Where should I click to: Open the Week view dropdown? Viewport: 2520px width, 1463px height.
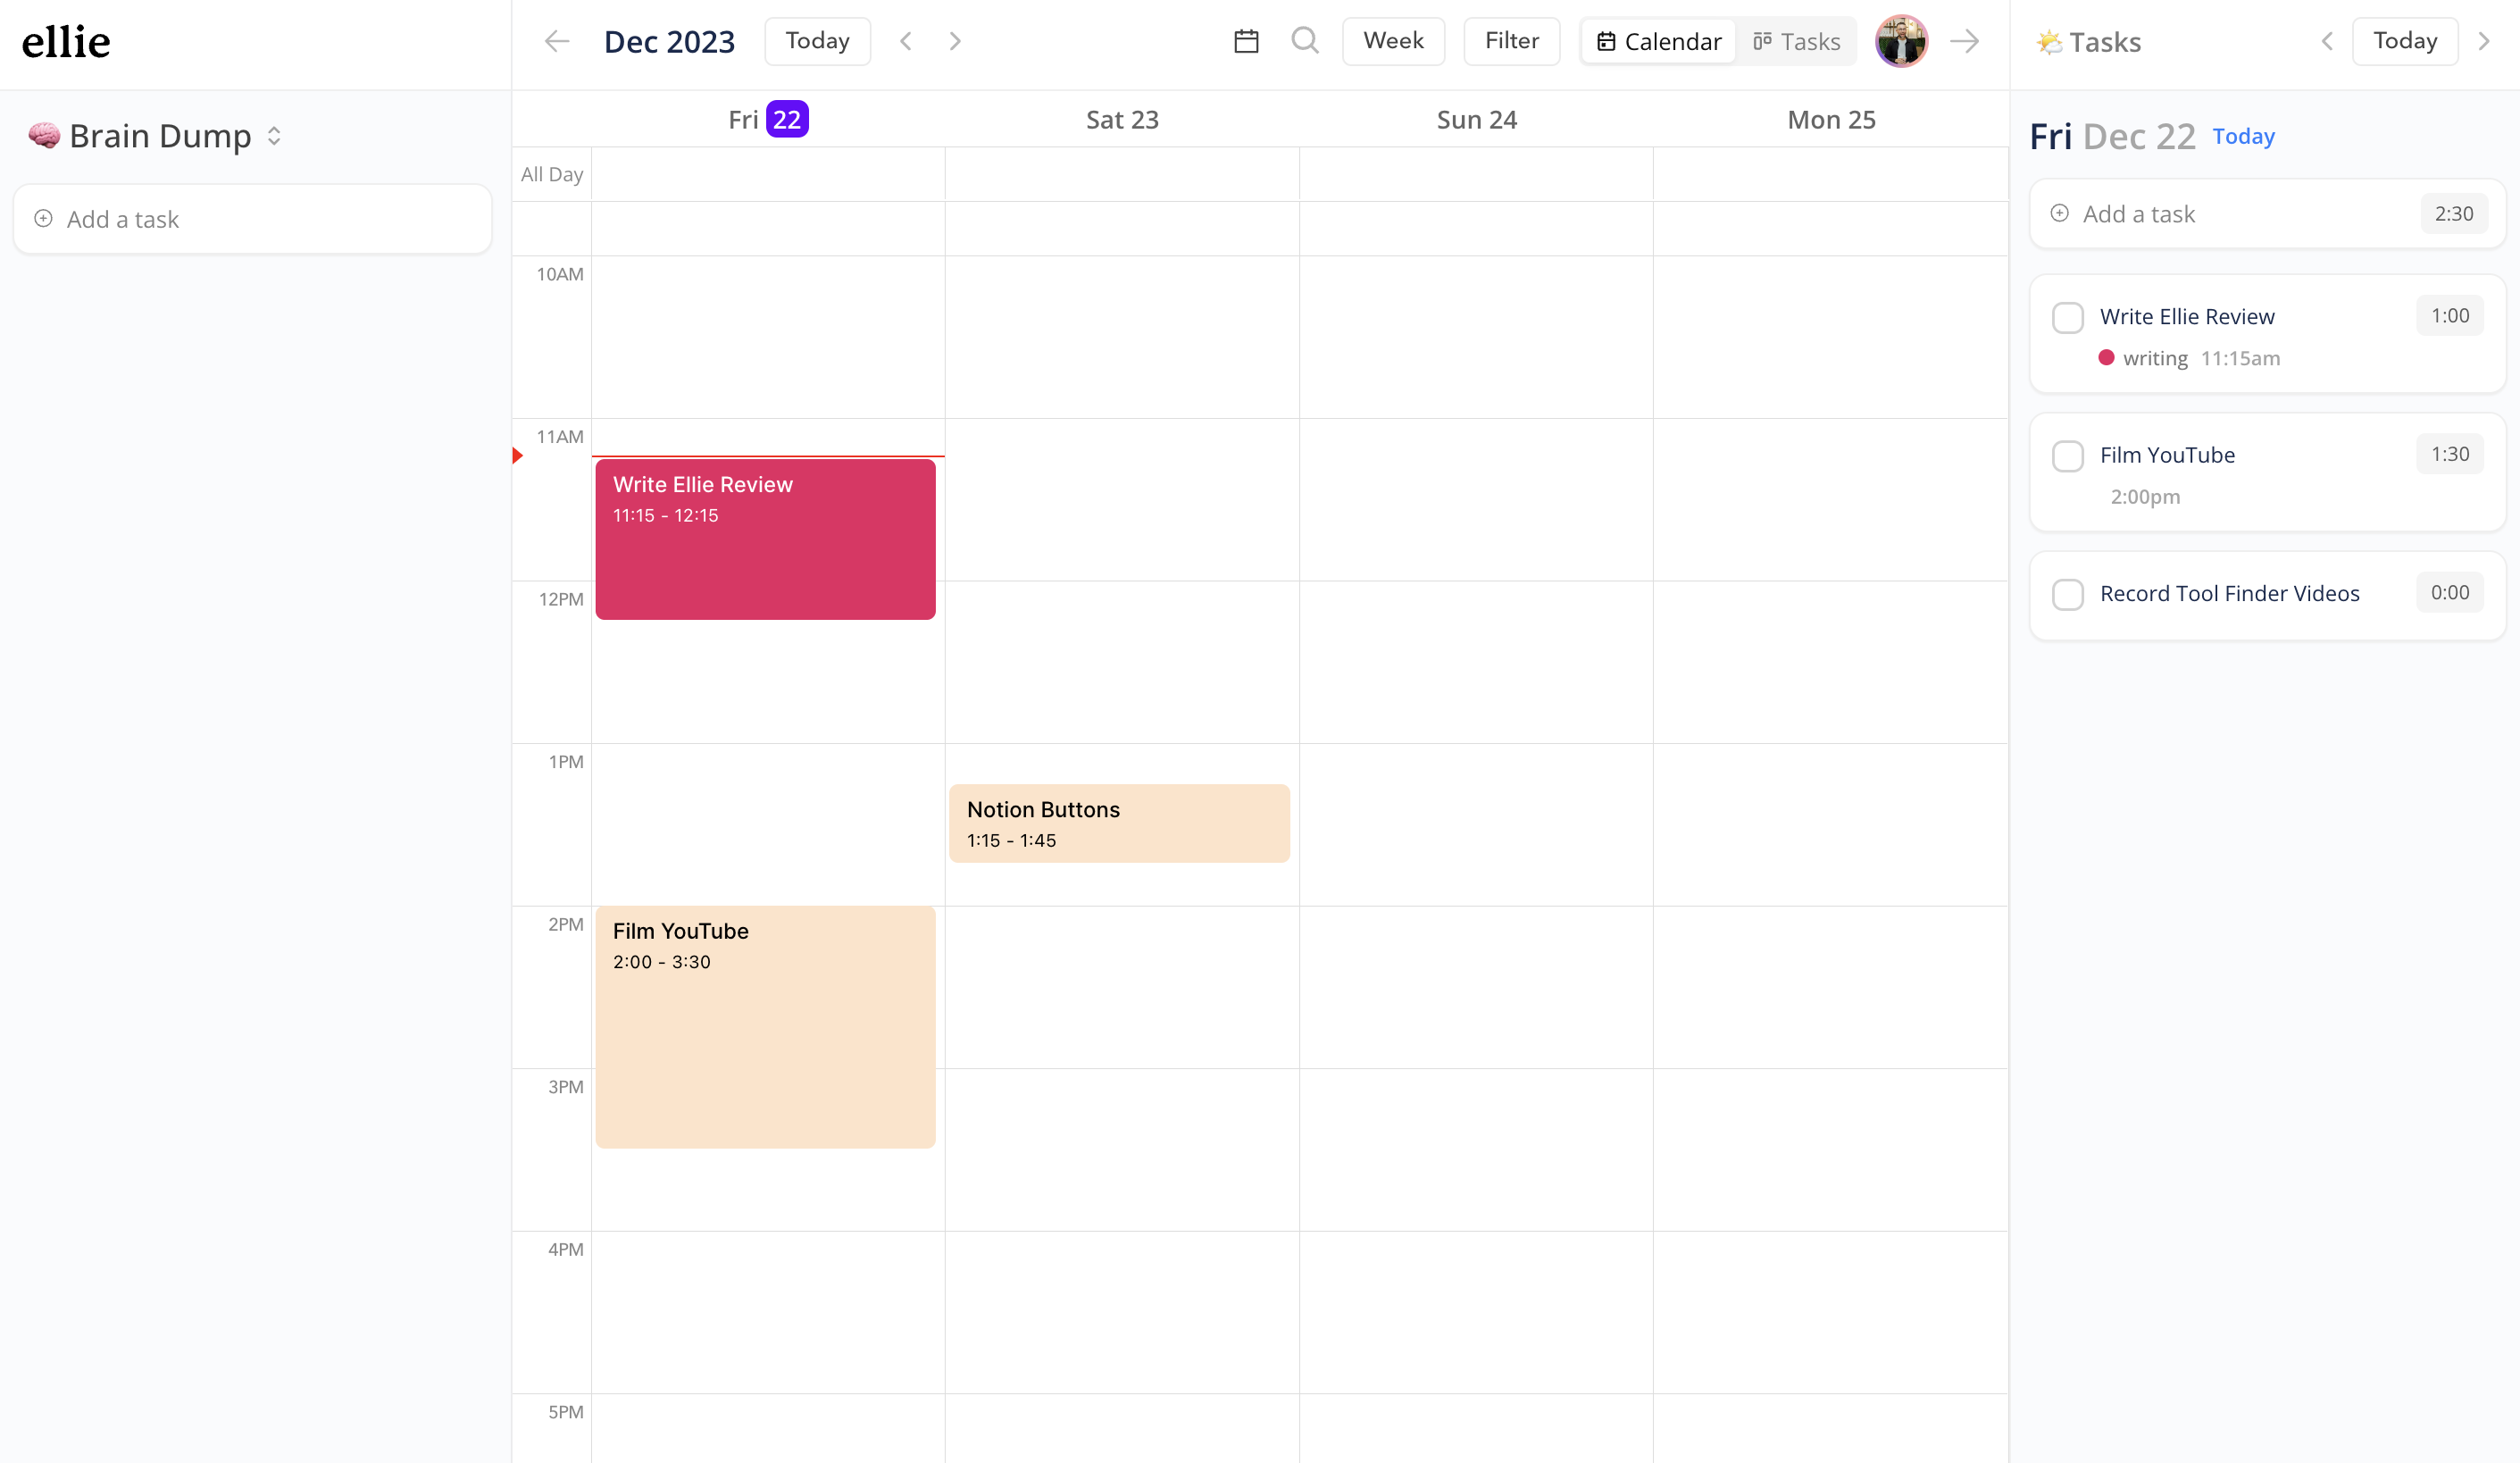pos(1393,41)
